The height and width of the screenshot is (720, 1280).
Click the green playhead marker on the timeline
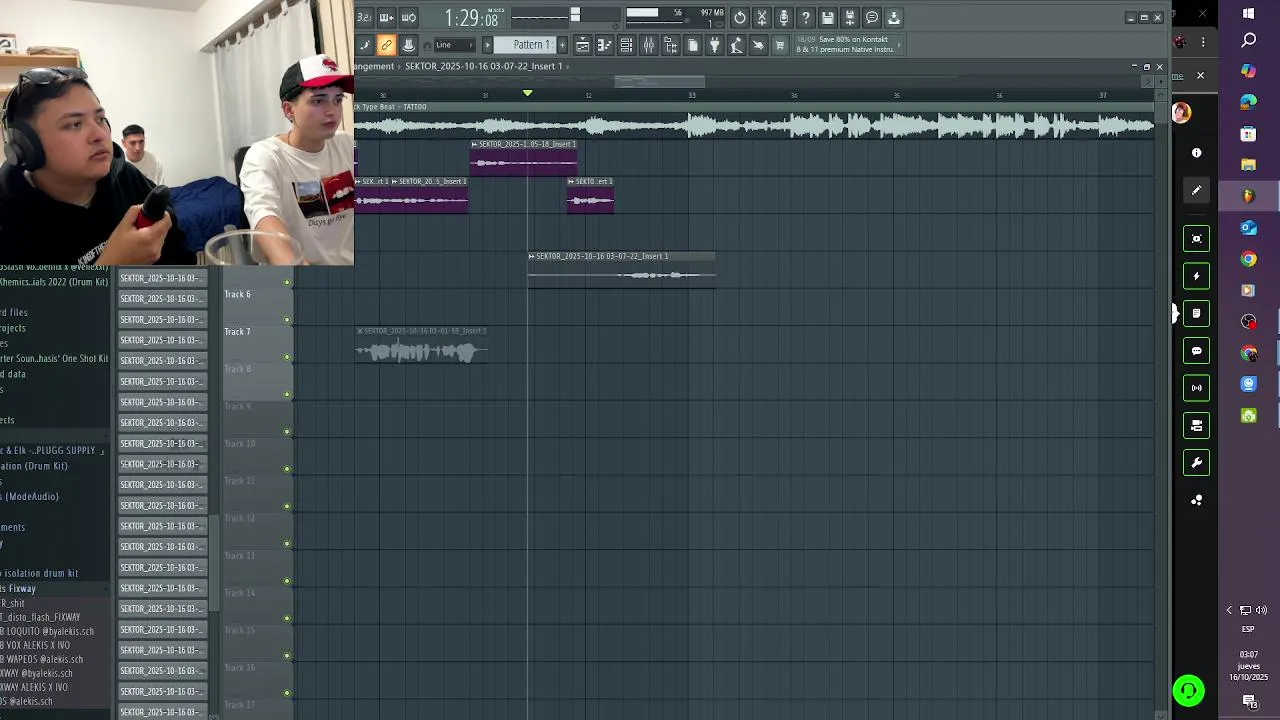tap(528, 93)
